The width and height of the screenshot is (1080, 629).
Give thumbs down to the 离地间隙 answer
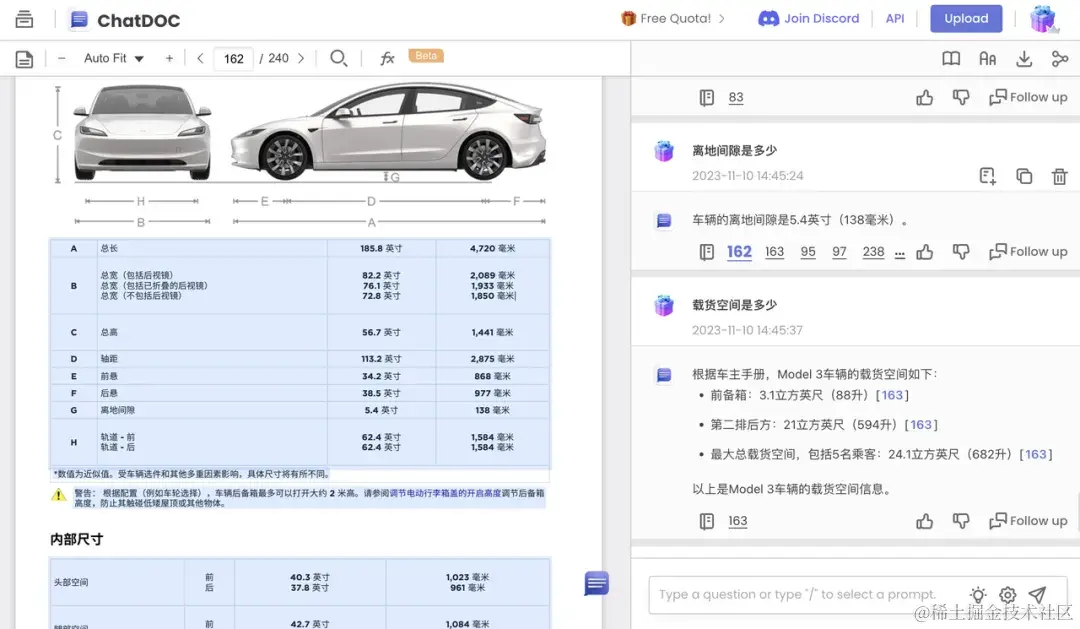point(961,251)
